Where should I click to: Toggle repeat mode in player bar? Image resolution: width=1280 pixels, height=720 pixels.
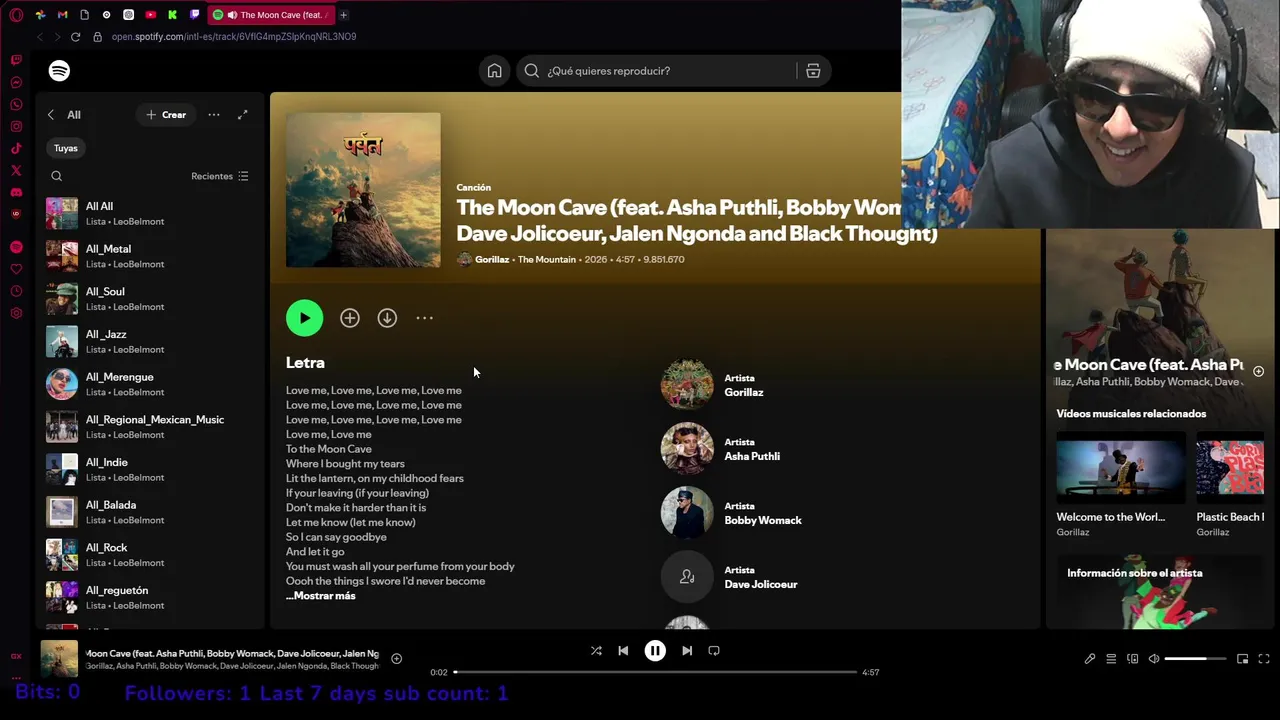tap(714, 651)
